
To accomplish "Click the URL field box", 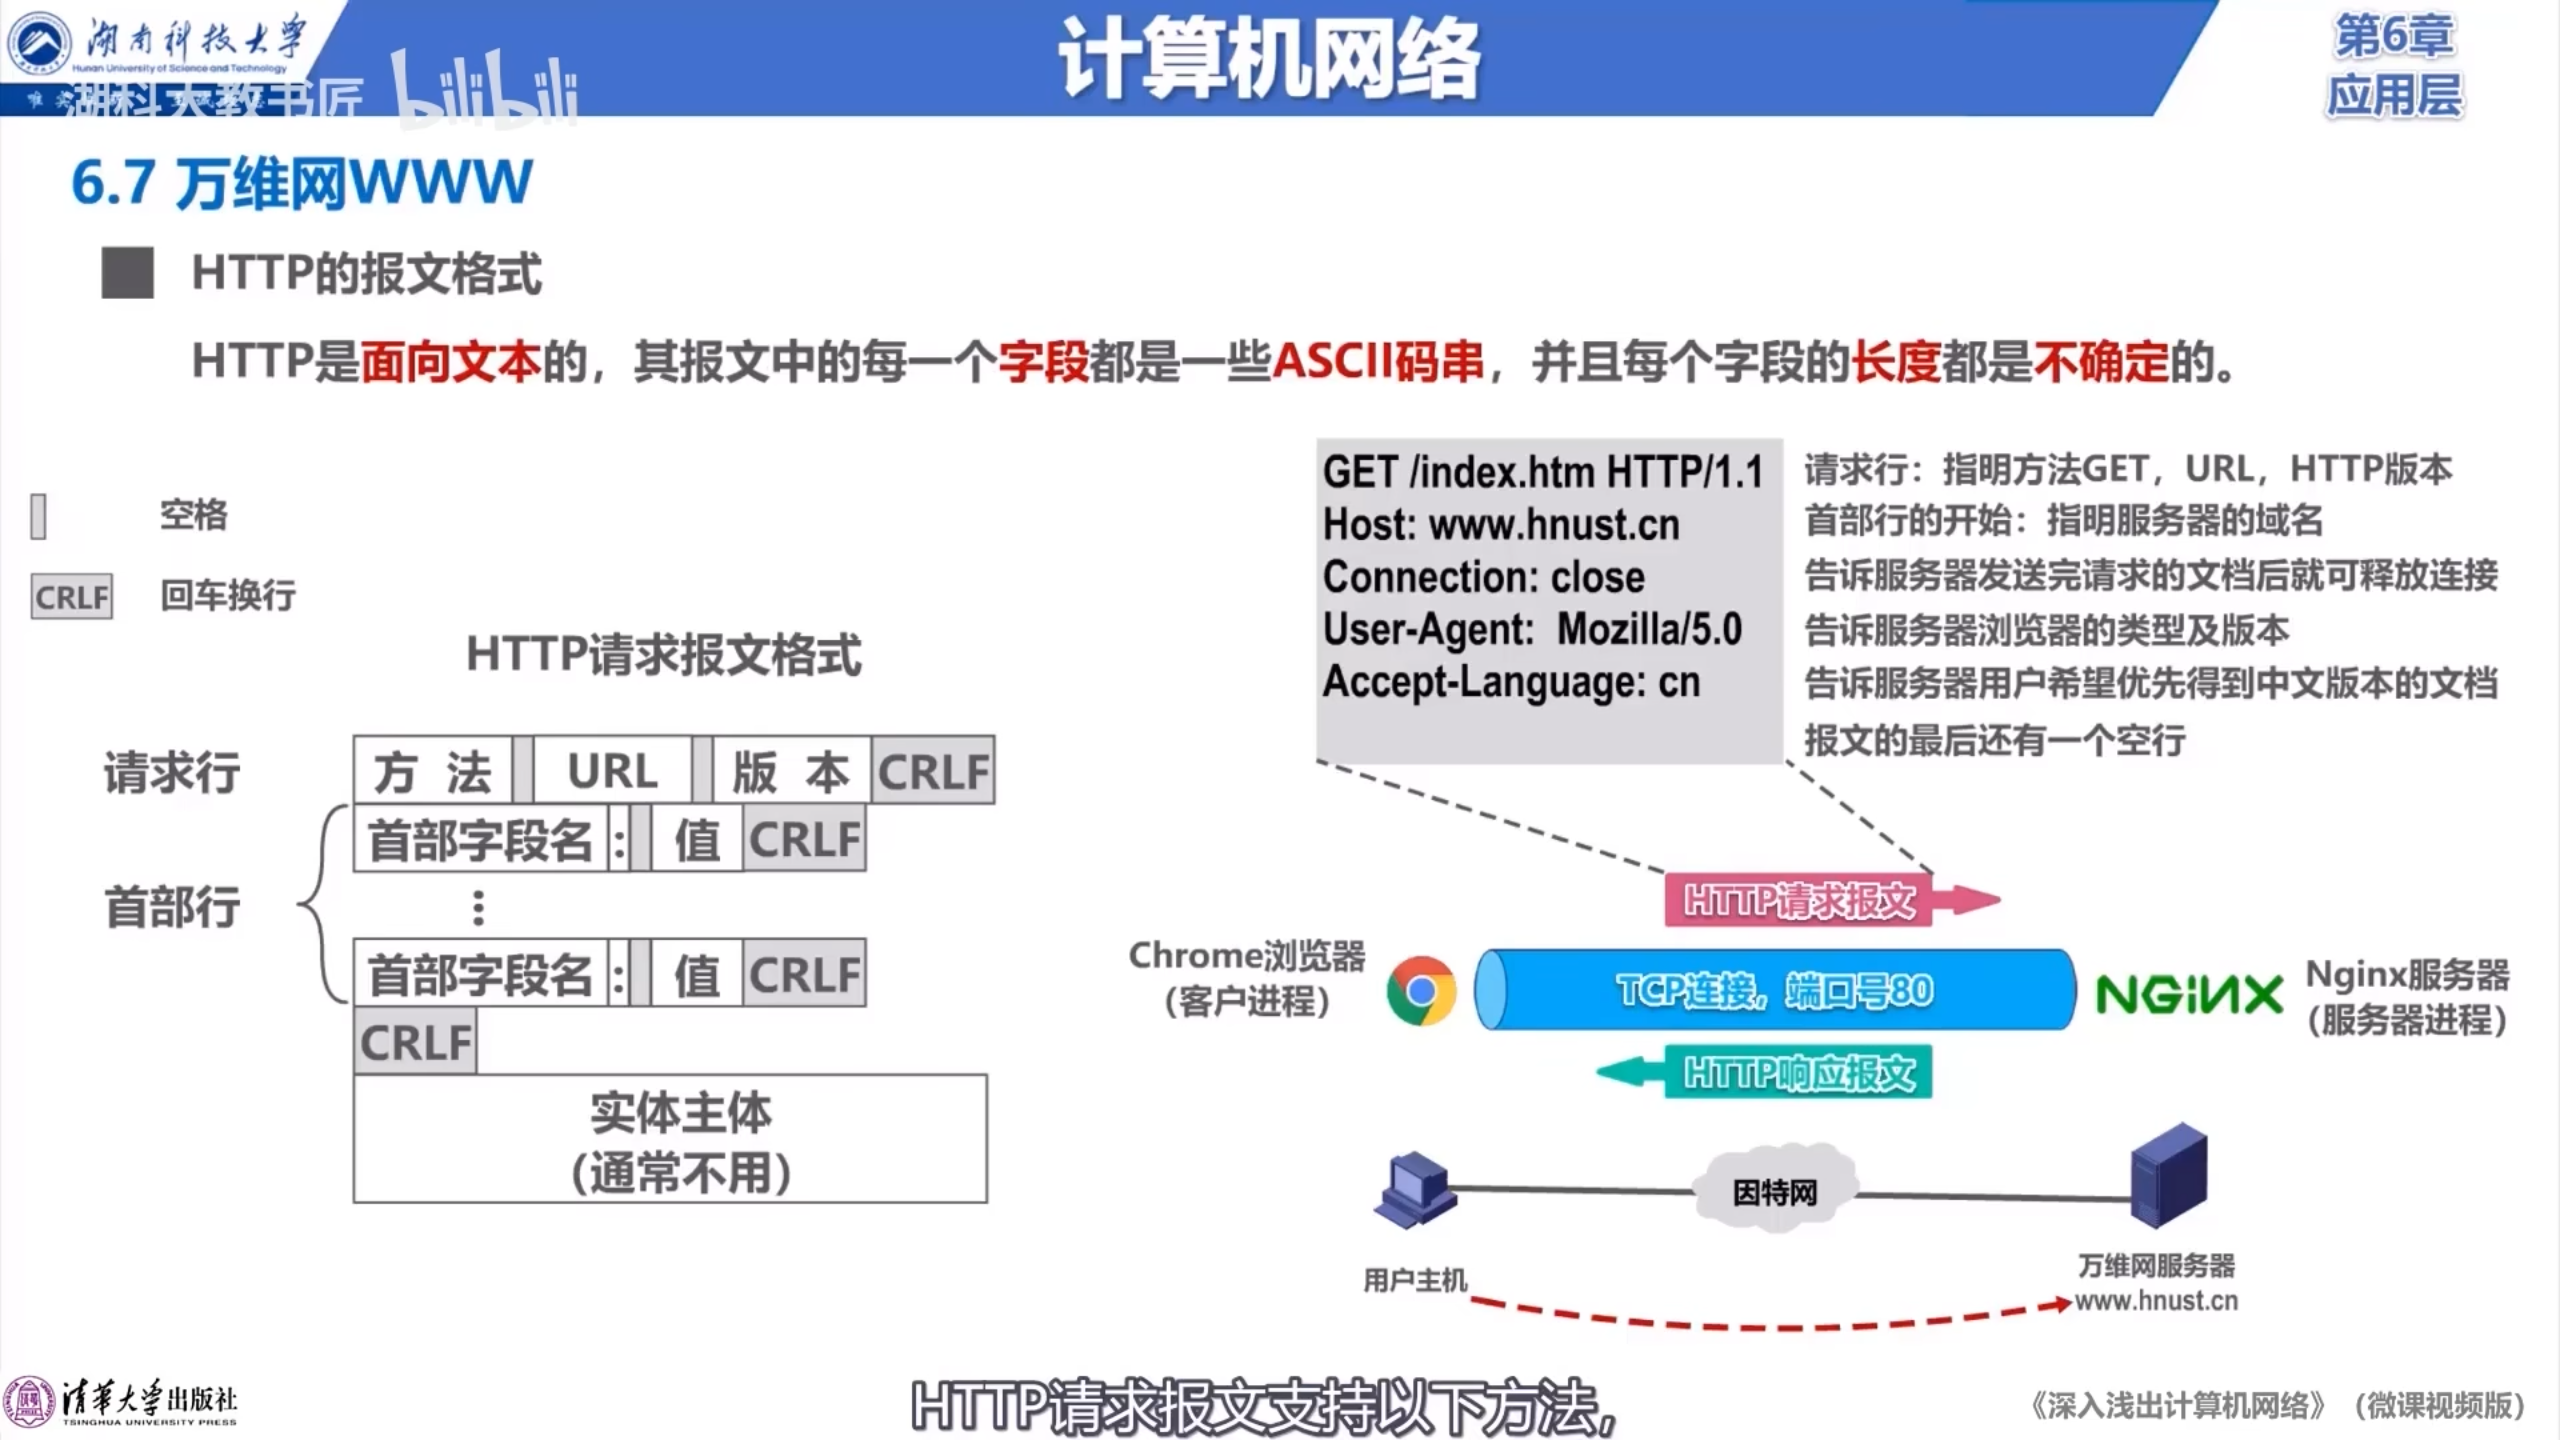I will 612,771.
